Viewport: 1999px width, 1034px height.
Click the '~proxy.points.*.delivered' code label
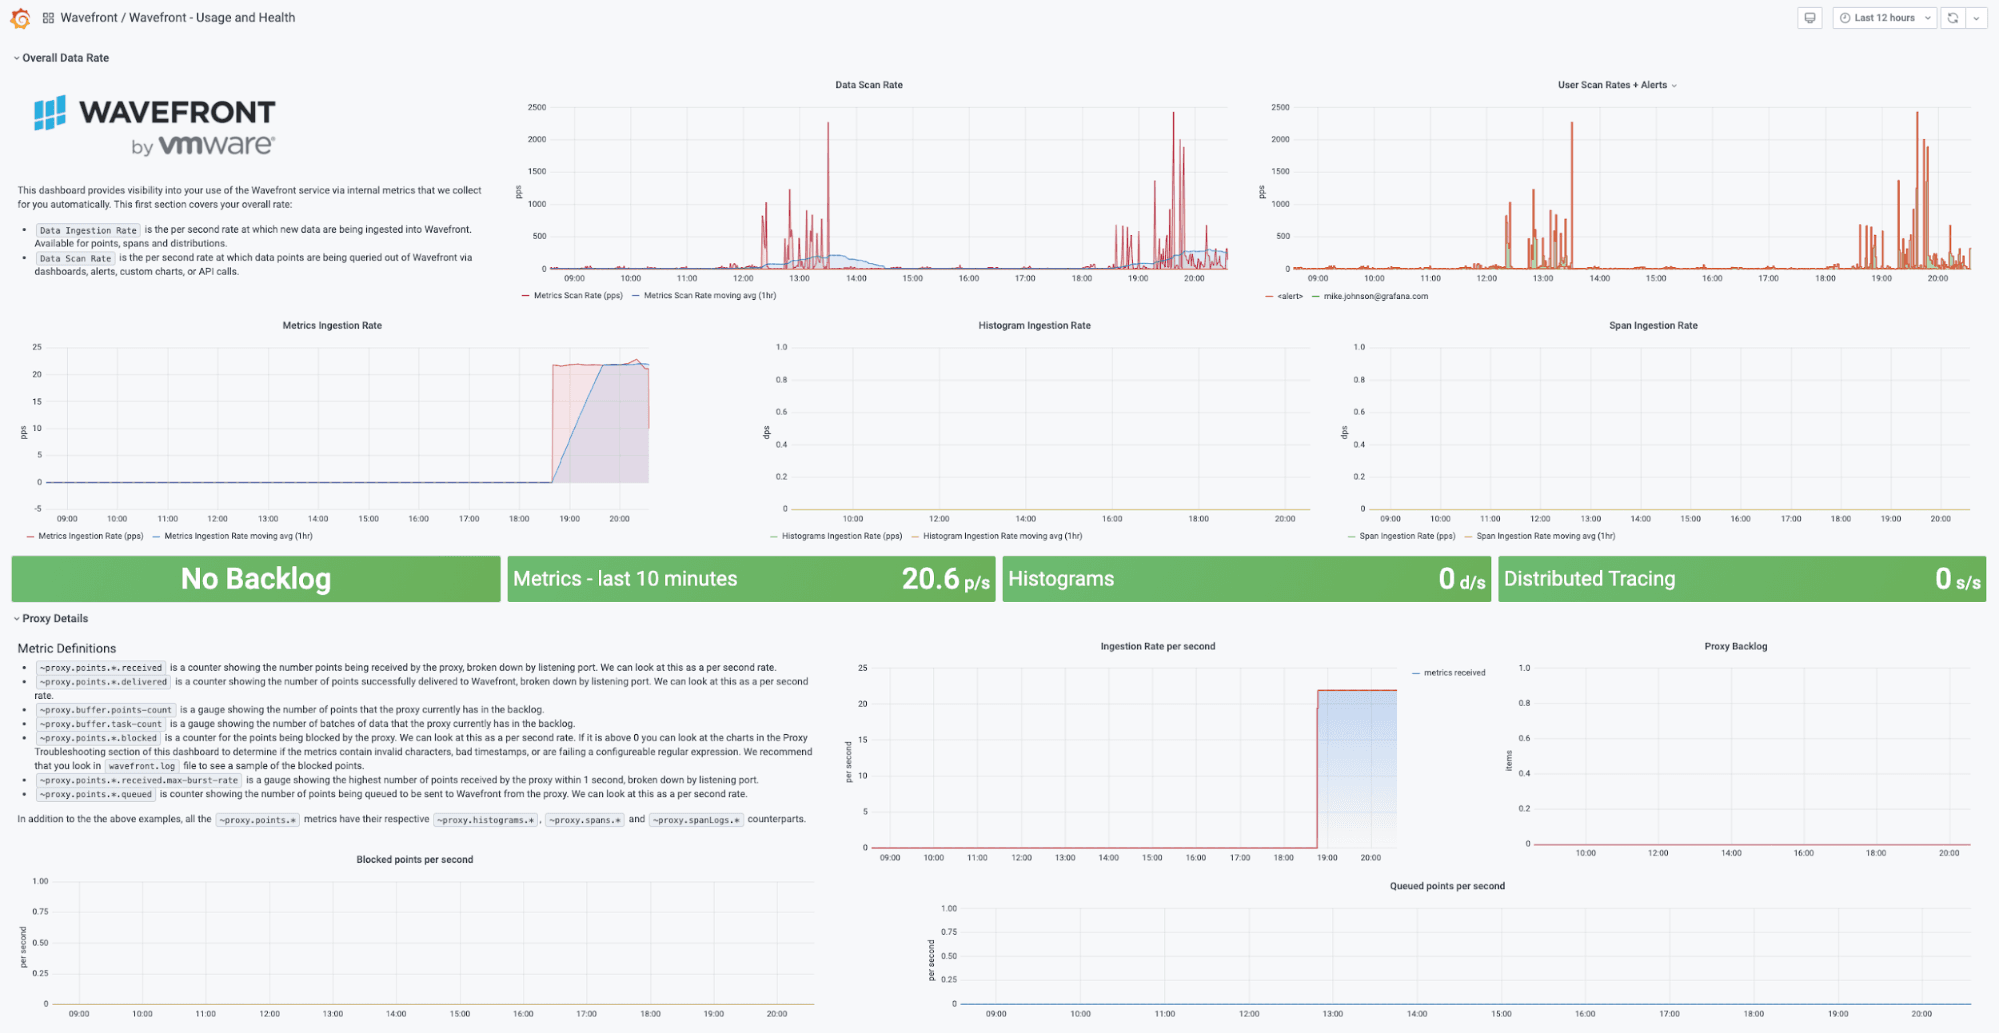pos(104,682)
